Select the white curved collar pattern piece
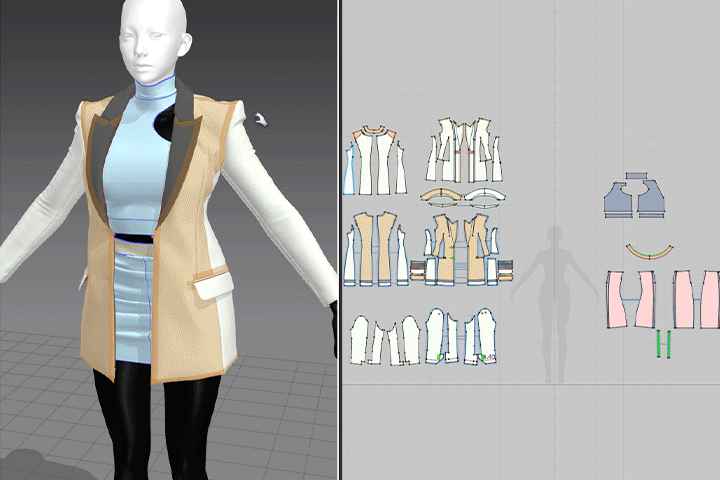The height and width of the screenshot is (480, 720). point(485,195)
